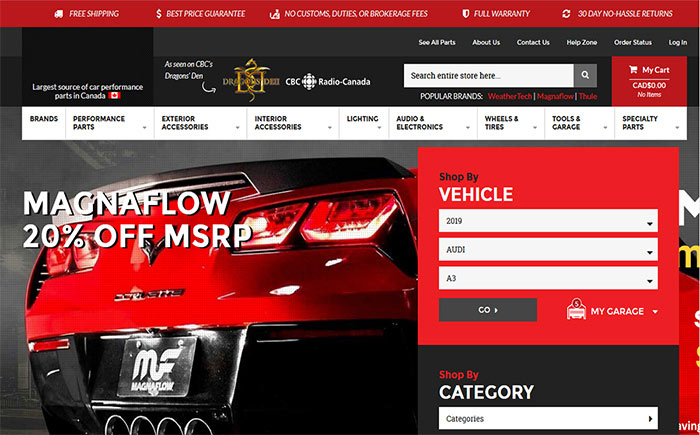Click the Full Warranty text
Viewport: 700px width, 435px height.
coord(502,14)
